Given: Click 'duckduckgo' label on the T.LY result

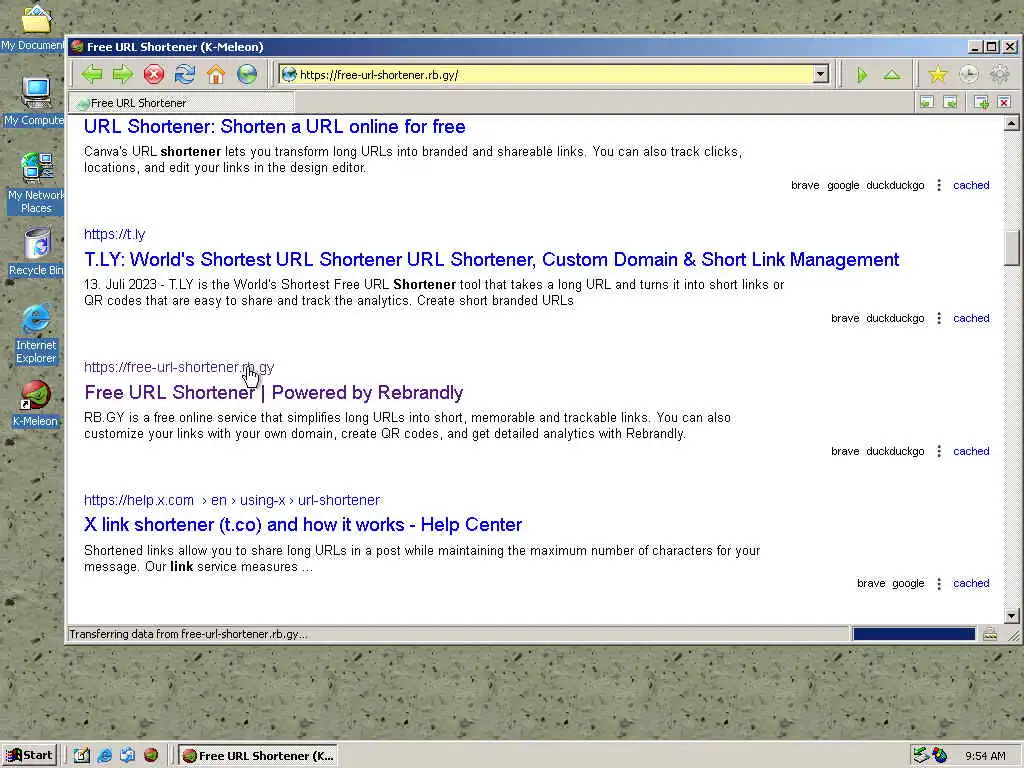Looking at the screenshot, I should pos(895,319).
